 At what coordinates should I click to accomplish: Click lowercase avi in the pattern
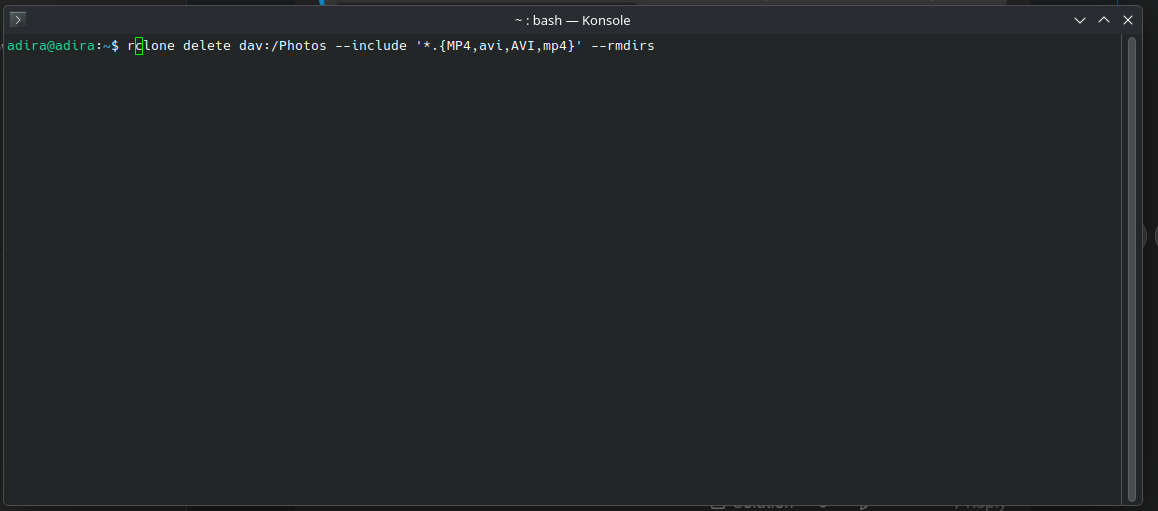[491, 46]
